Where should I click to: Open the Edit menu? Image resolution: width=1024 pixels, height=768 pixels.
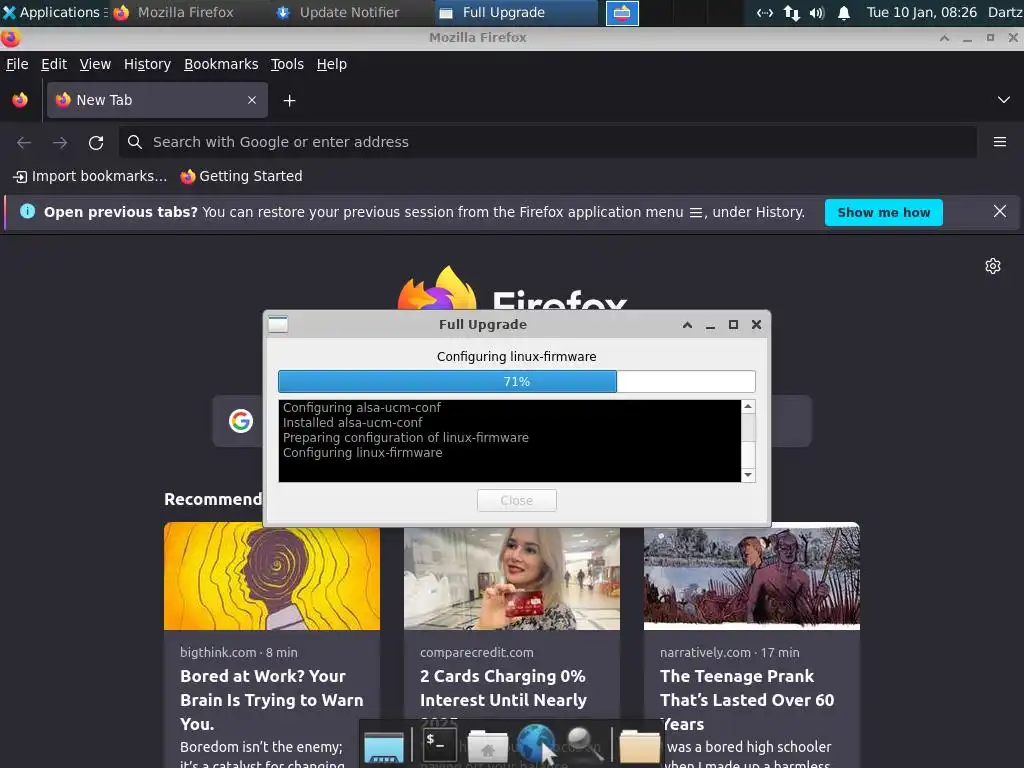click(x=54, y=64)
